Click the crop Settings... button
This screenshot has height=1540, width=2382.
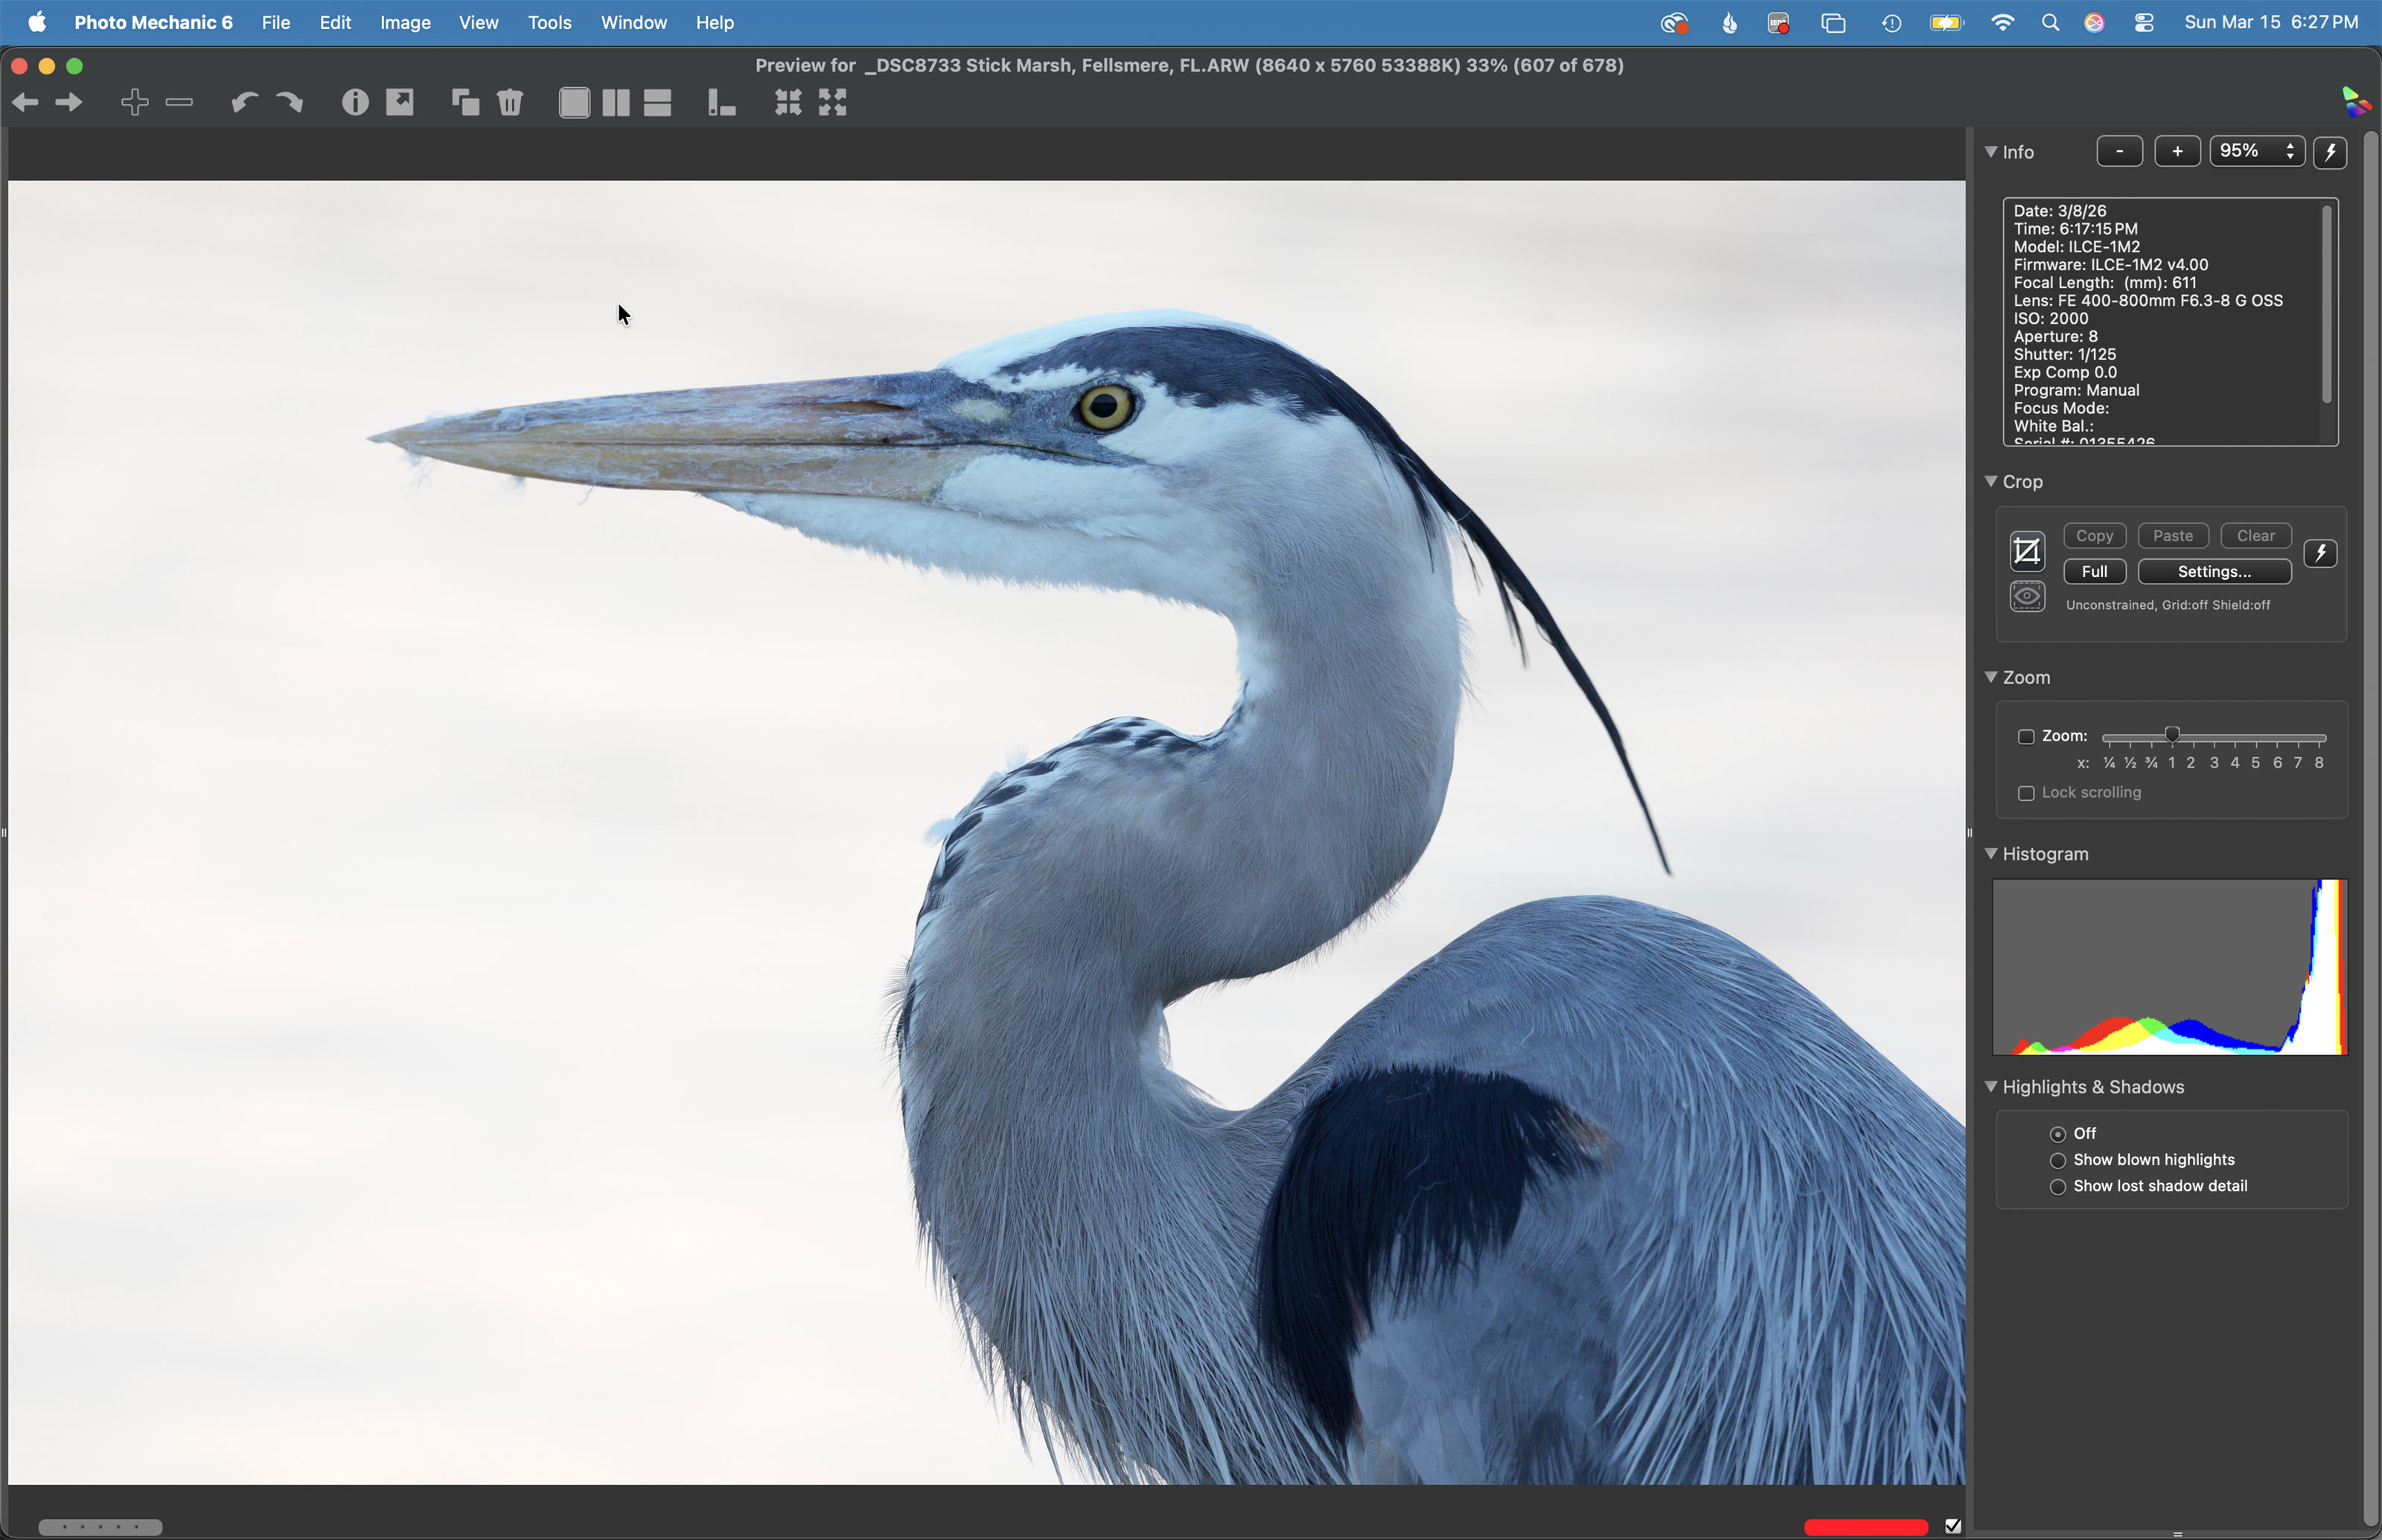2214,572
